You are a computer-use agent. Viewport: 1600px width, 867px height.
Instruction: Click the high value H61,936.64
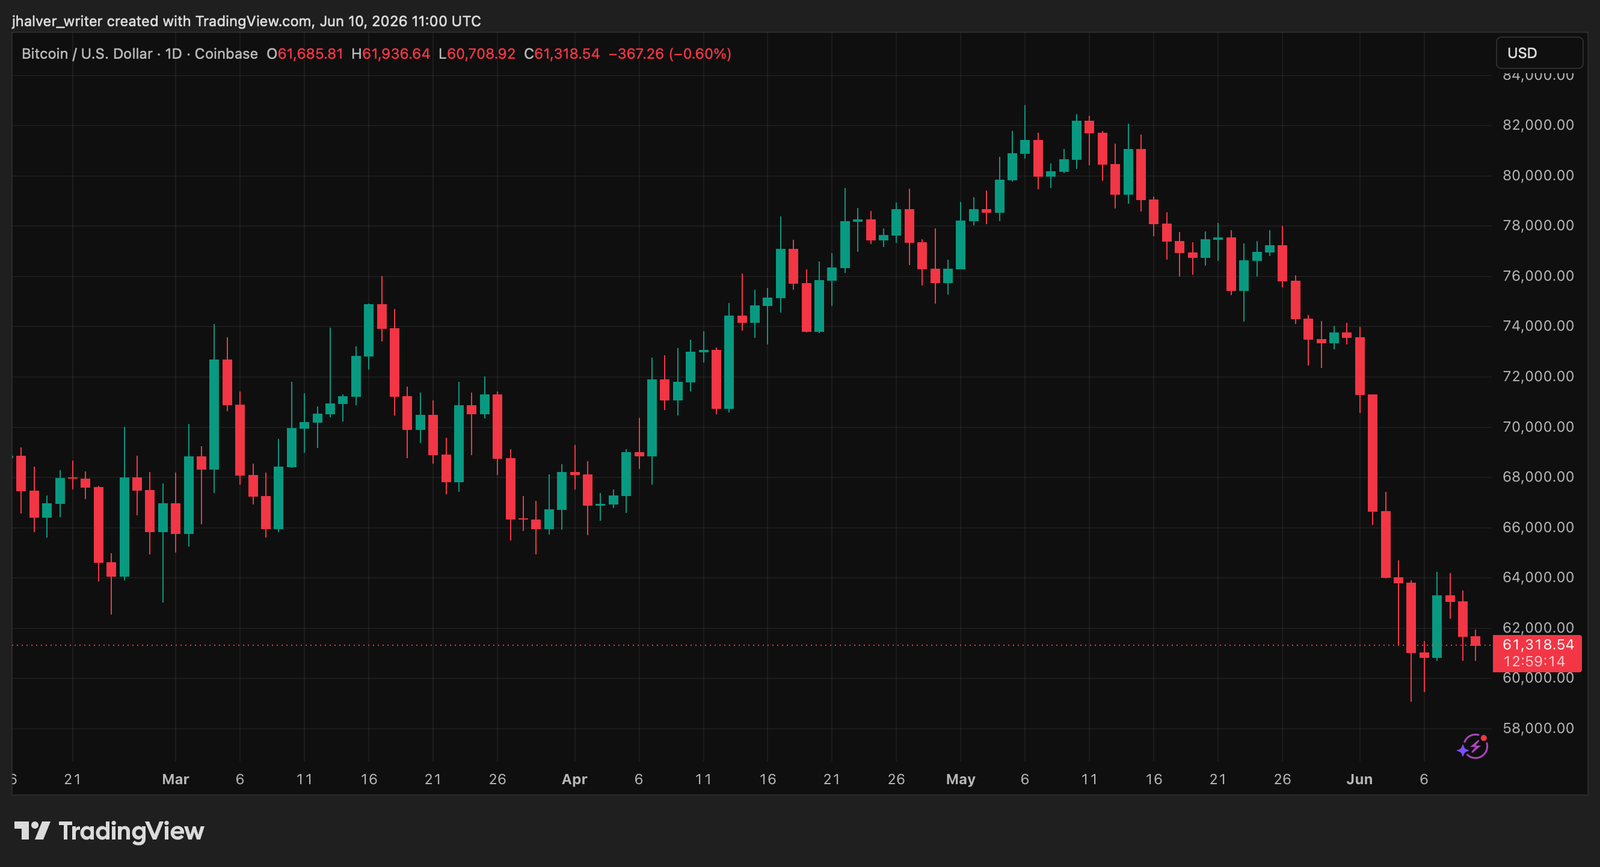coord(391,54)
